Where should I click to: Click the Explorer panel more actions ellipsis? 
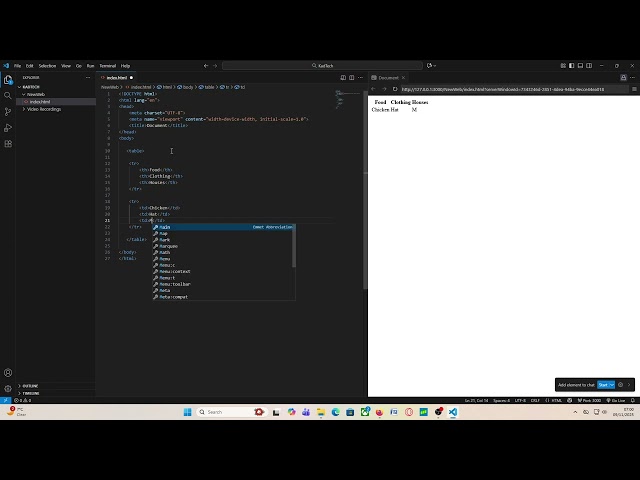pos(88,78)
